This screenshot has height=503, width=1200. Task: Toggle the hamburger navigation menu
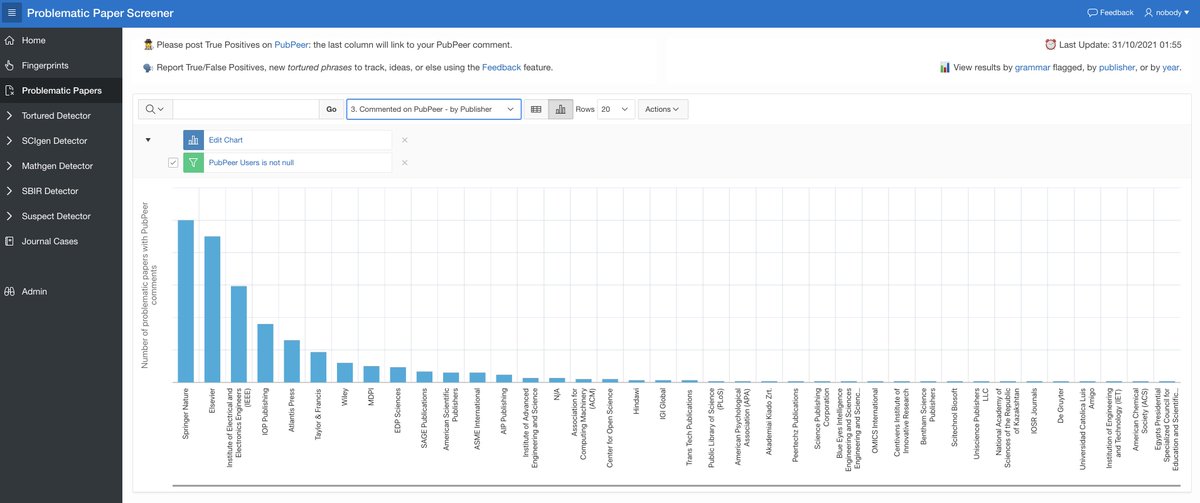(12, 13)
